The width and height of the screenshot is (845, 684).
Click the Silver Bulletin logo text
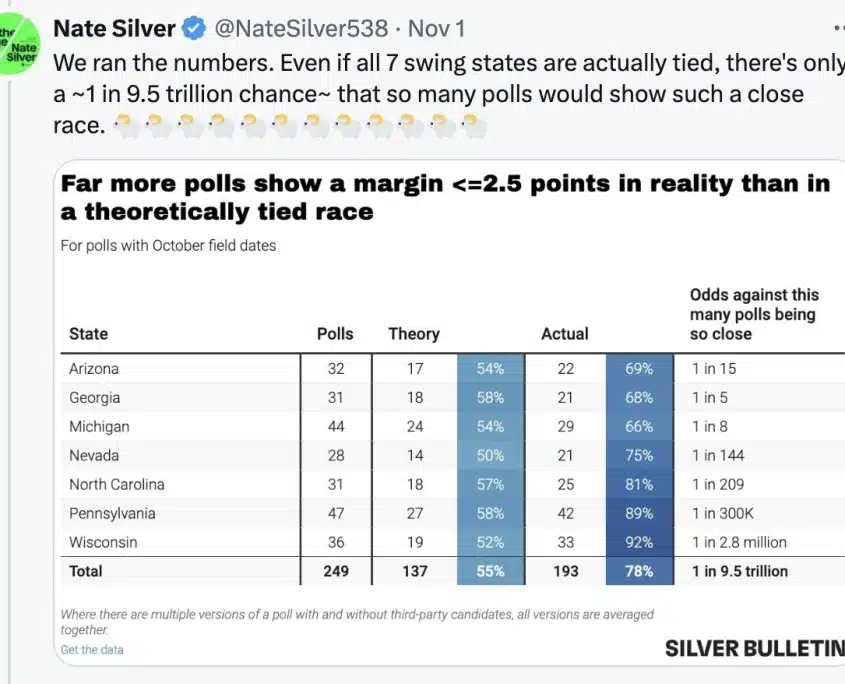754,648
